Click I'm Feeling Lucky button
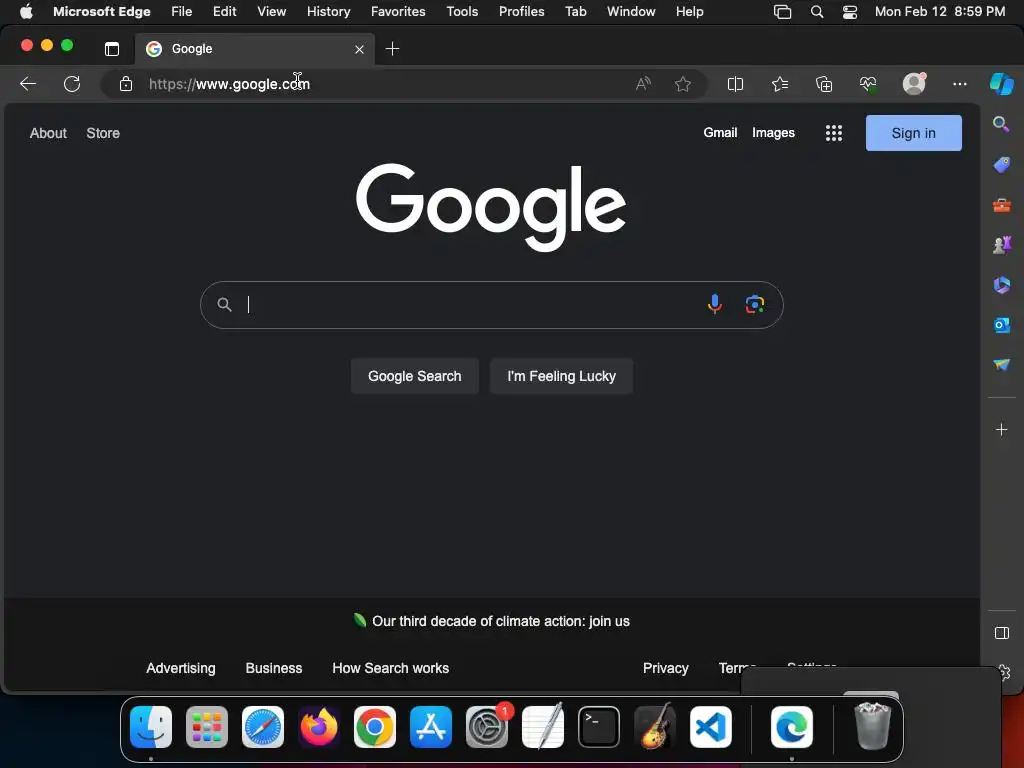This screenshot has width=1024, height=768. tap(562, 376)
